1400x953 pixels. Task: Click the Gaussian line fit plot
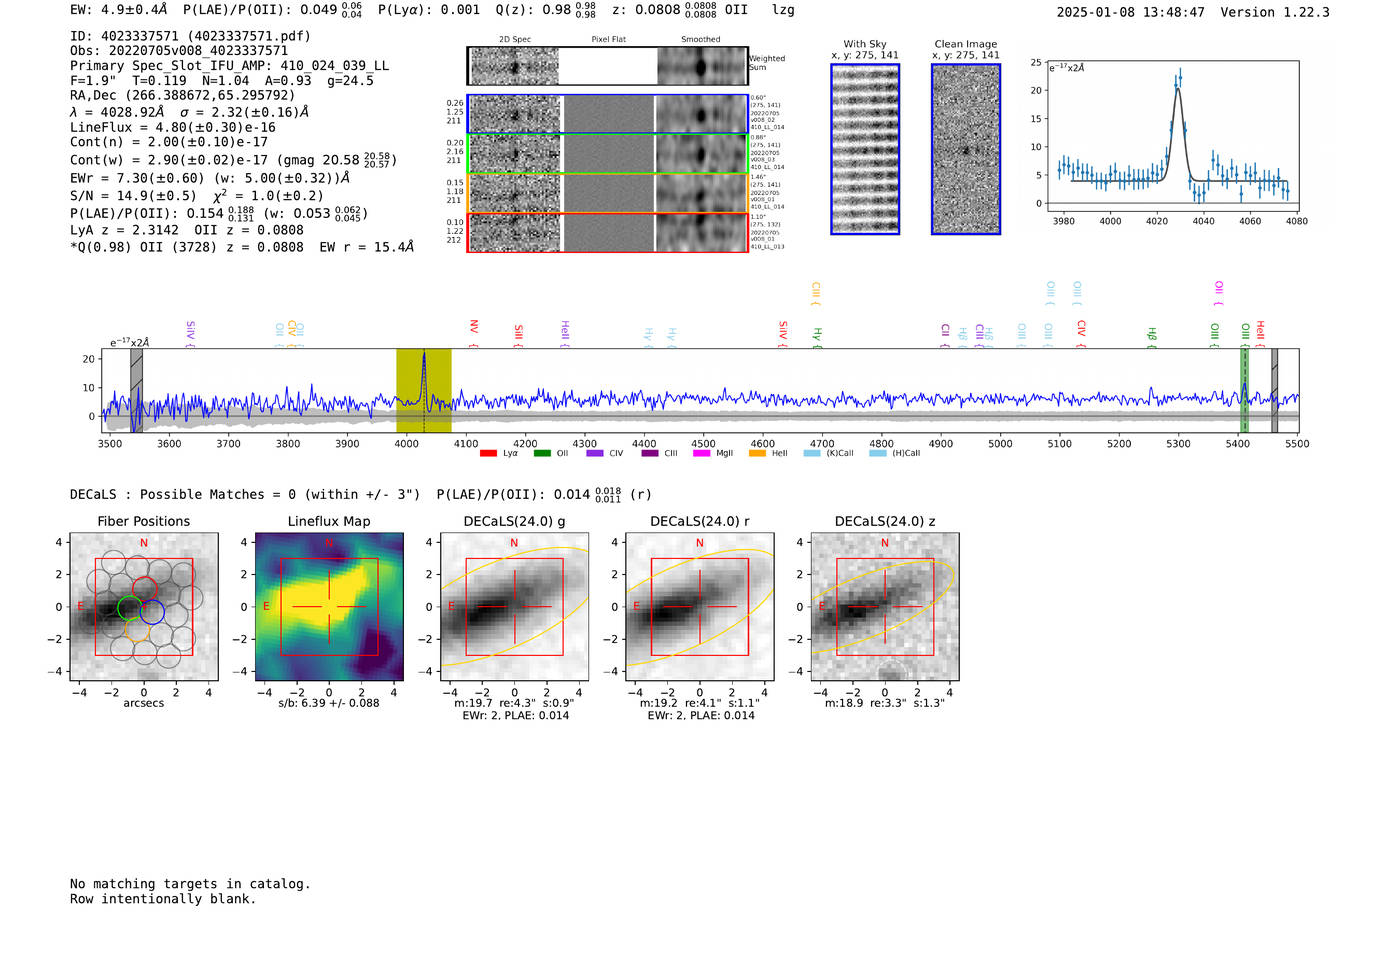pyautogui.click(x=1173, y=137)
